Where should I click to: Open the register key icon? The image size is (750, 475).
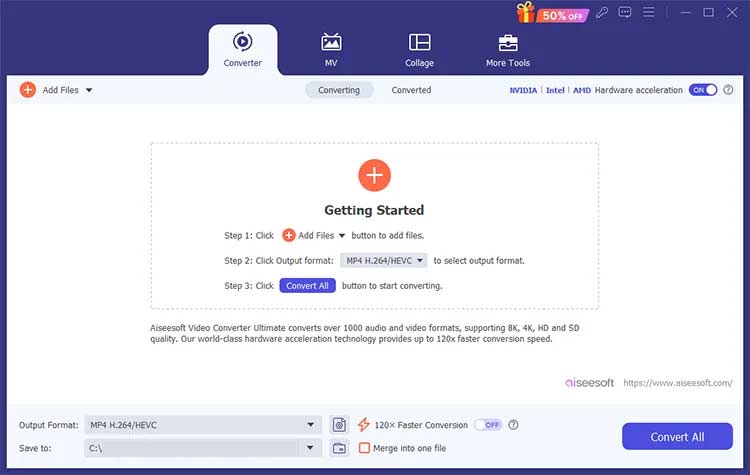pos(602,12)
